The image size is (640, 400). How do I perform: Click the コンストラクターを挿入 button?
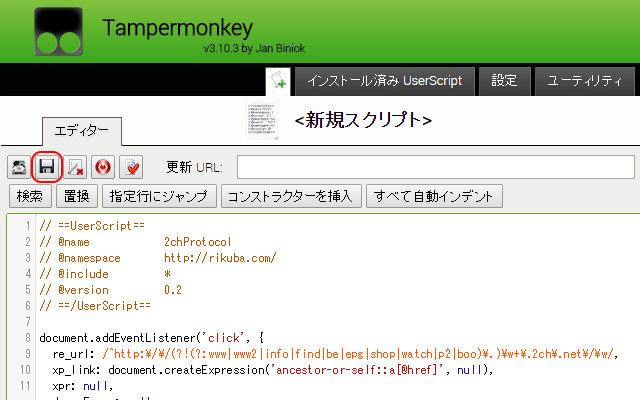291,195
